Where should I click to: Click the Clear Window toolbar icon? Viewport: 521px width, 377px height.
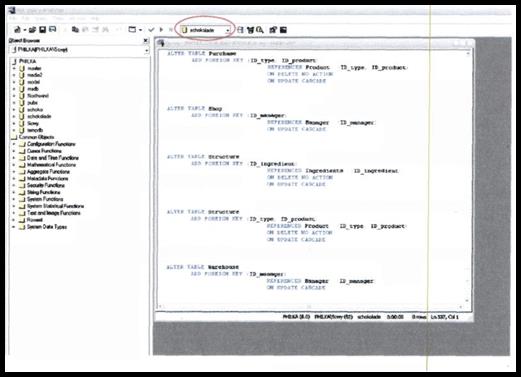95,30
